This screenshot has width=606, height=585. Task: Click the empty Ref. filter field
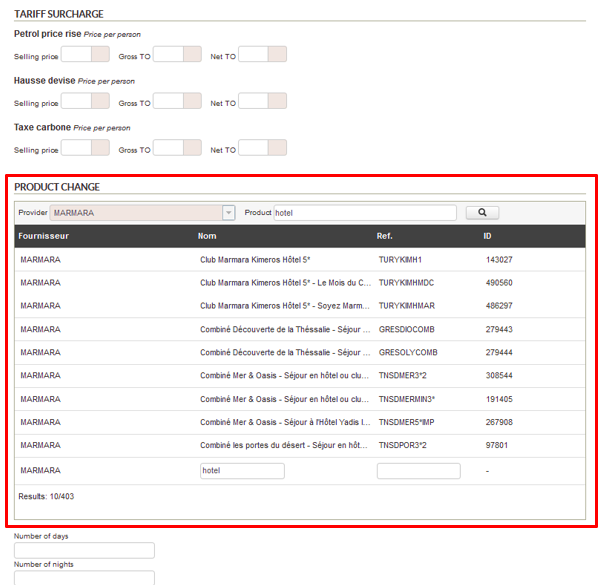418,470
